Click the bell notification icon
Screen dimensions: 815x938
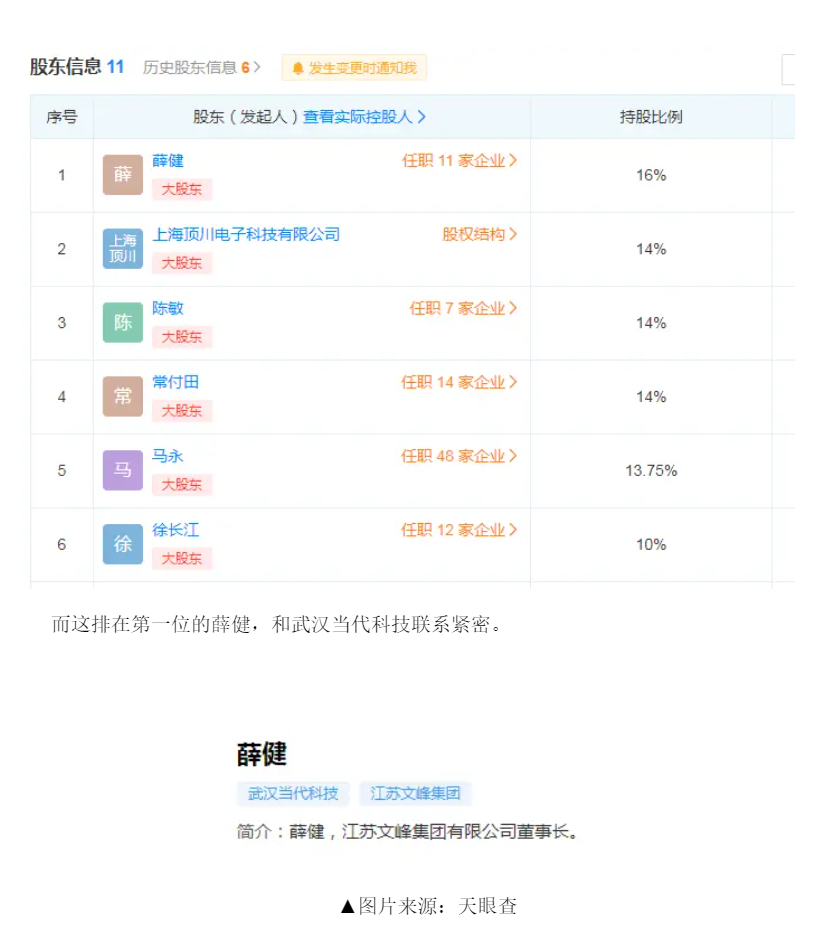click(x=298, y=68)
